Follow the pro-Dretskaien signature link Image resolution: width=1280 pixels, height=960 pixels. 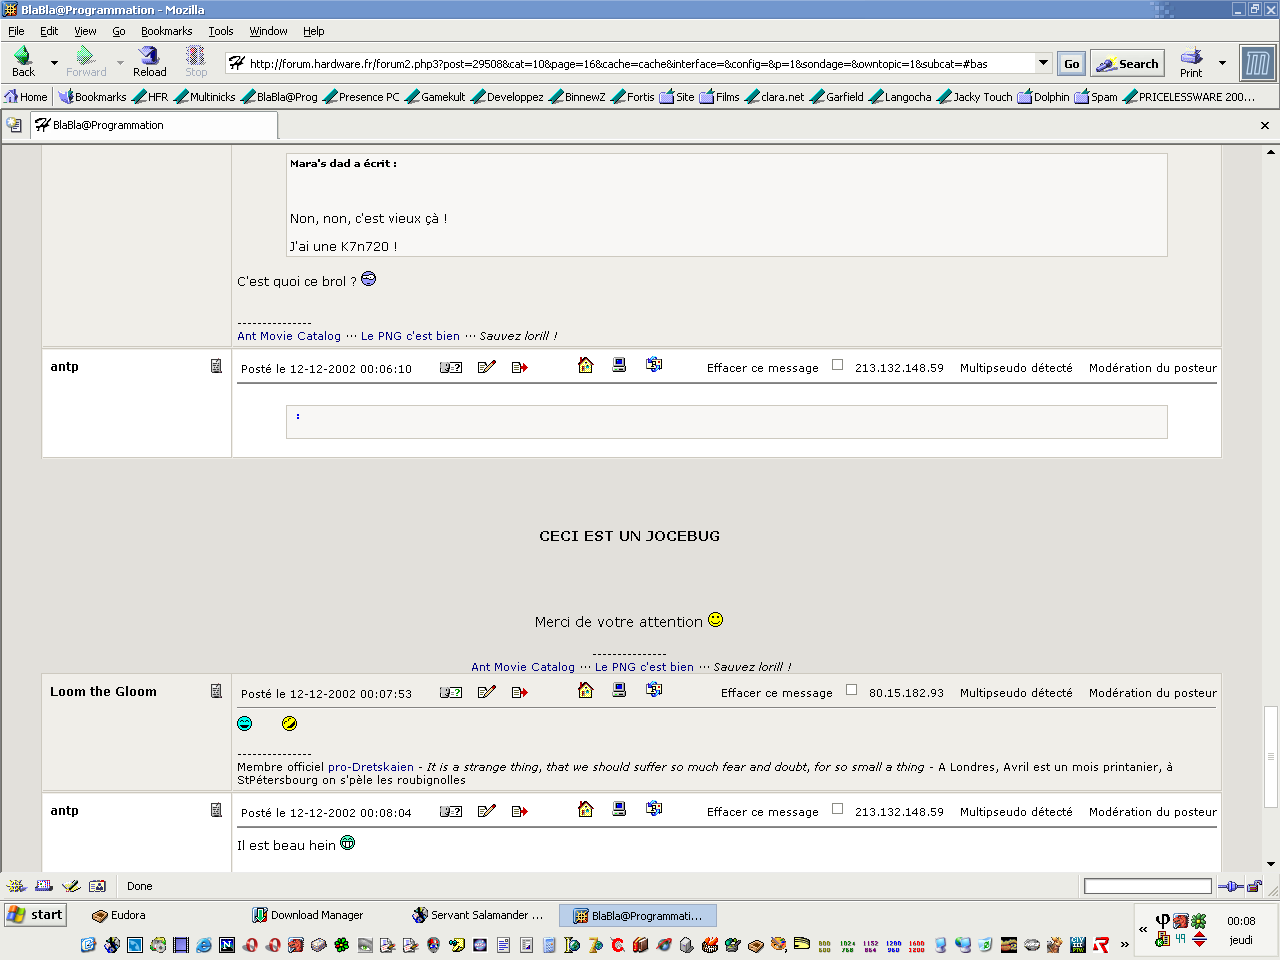pyautogui.click(x=371, y=767)
